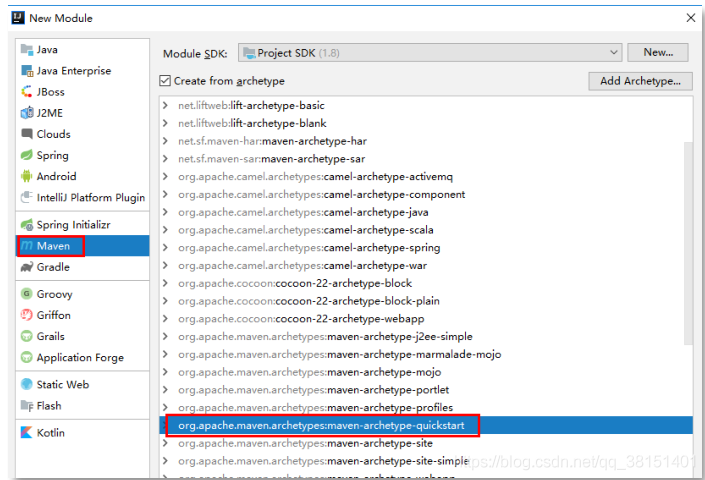This screenshot has width=705, height=480.
Task: Expand maven-archetype-j2ee-simple entry
Action: (165, 337)
